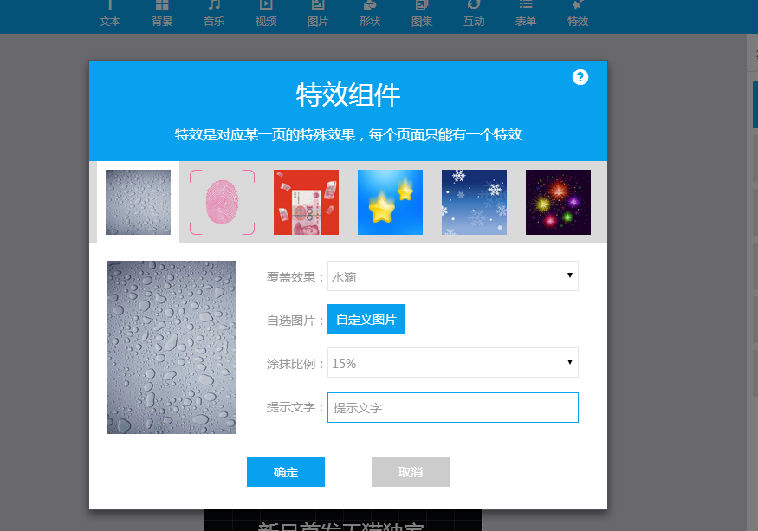Screen dimensions: 758x531
Task: Open the 图片 picture tool
Action: click(318, 15)
